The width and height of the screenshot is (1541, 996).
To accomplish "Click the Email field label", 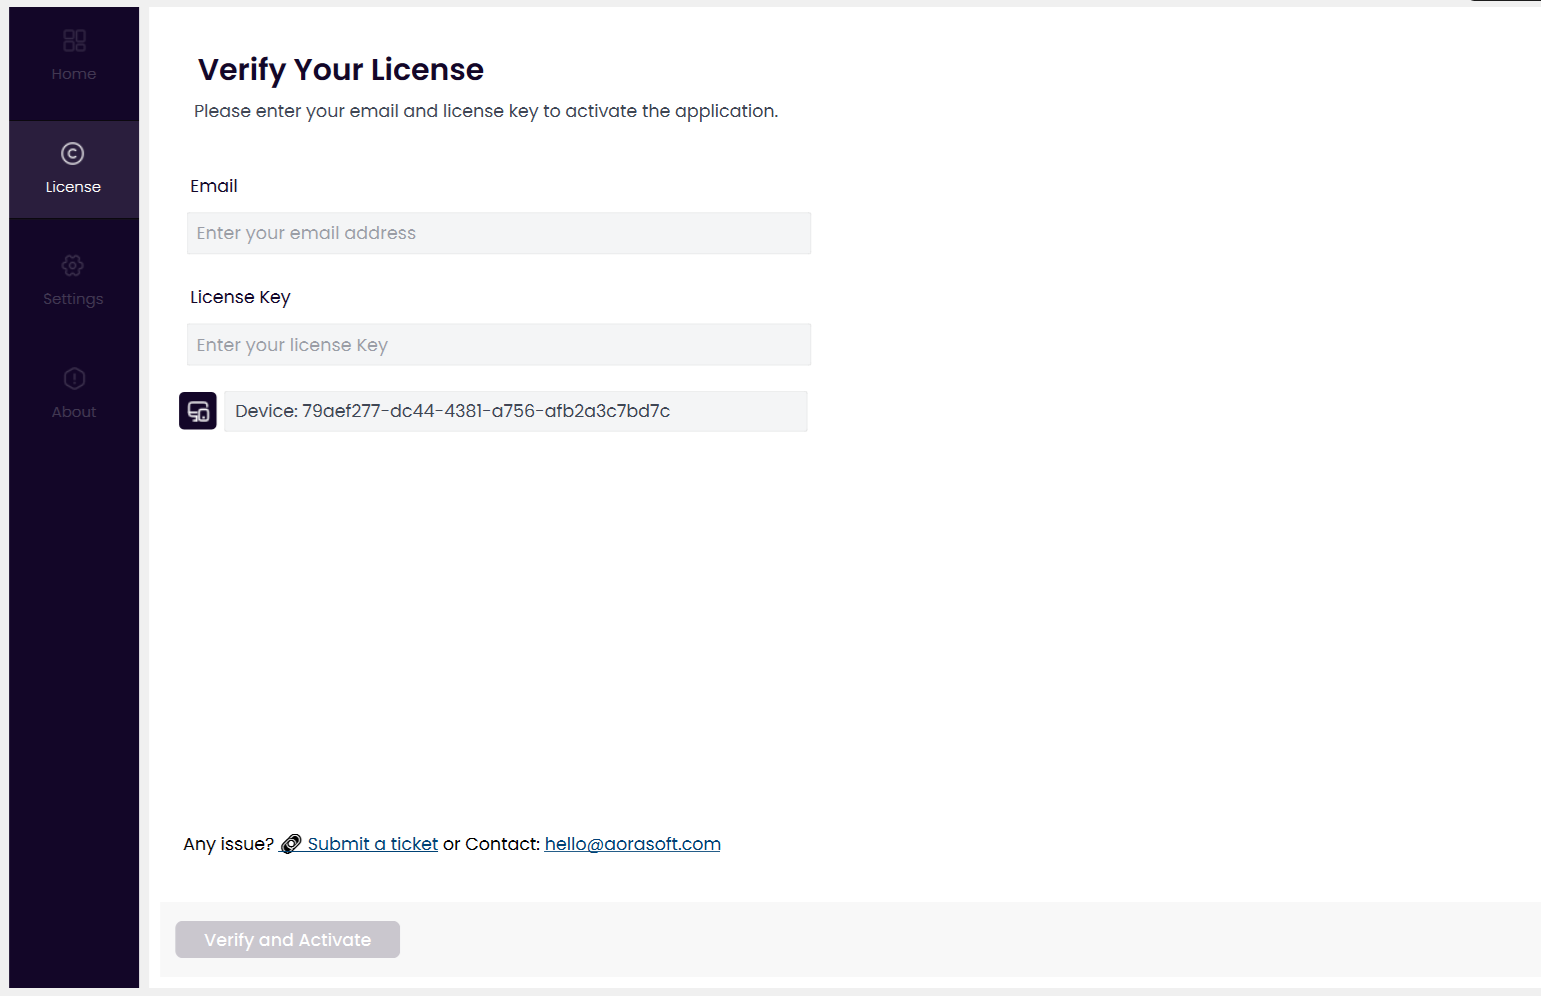I will click(214, 186).
